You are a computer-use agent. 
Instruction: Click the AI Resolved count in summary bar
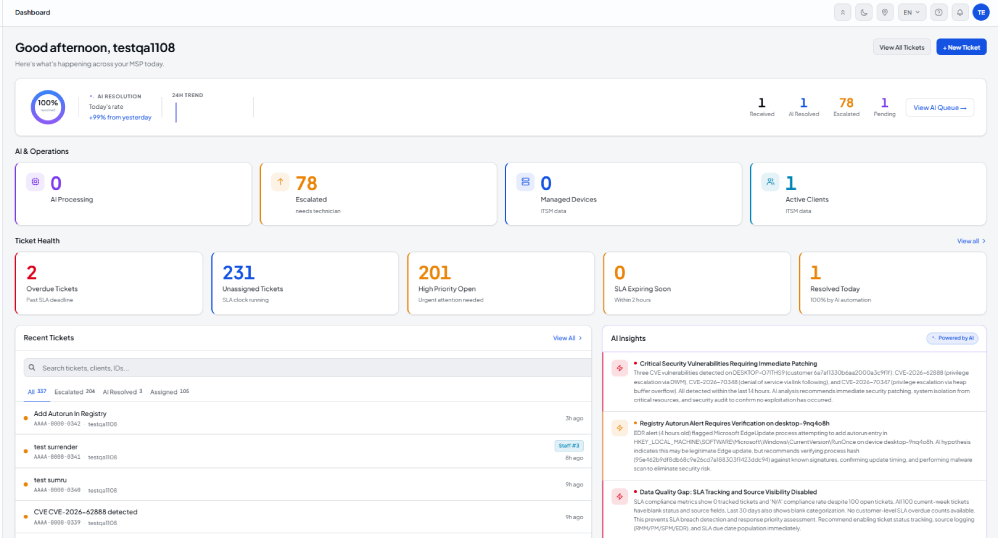[x=803, y=103]
